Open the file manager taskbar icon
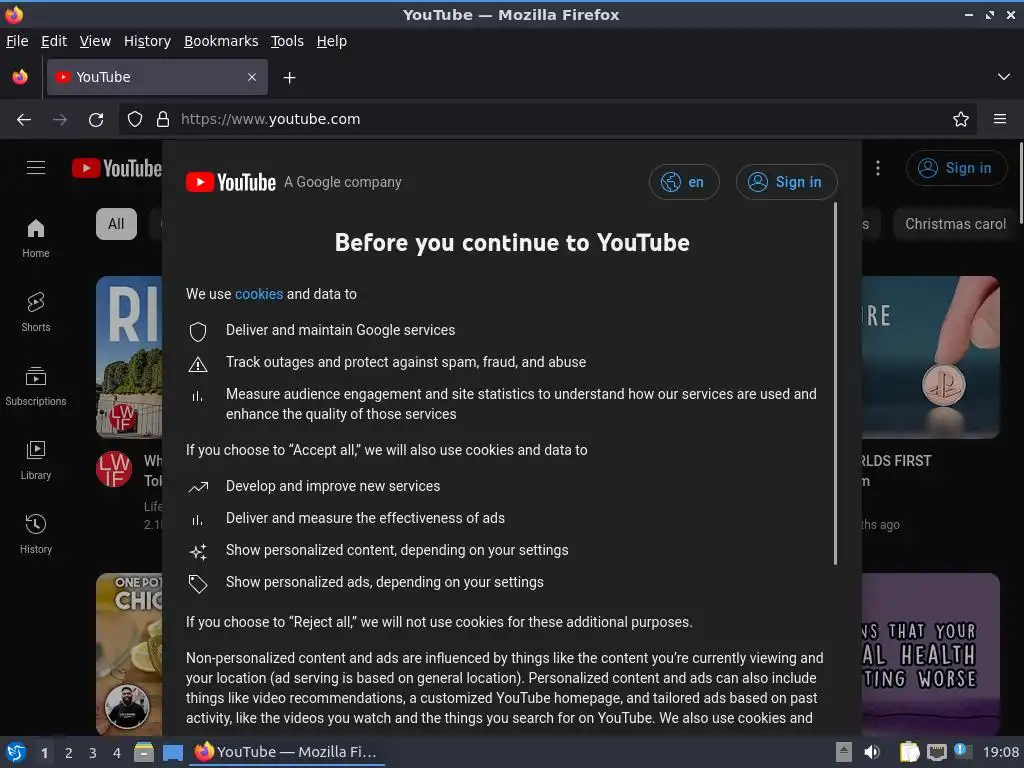Image resolution: width=1024 pixels, height=768 pixels. coord(144,752)
